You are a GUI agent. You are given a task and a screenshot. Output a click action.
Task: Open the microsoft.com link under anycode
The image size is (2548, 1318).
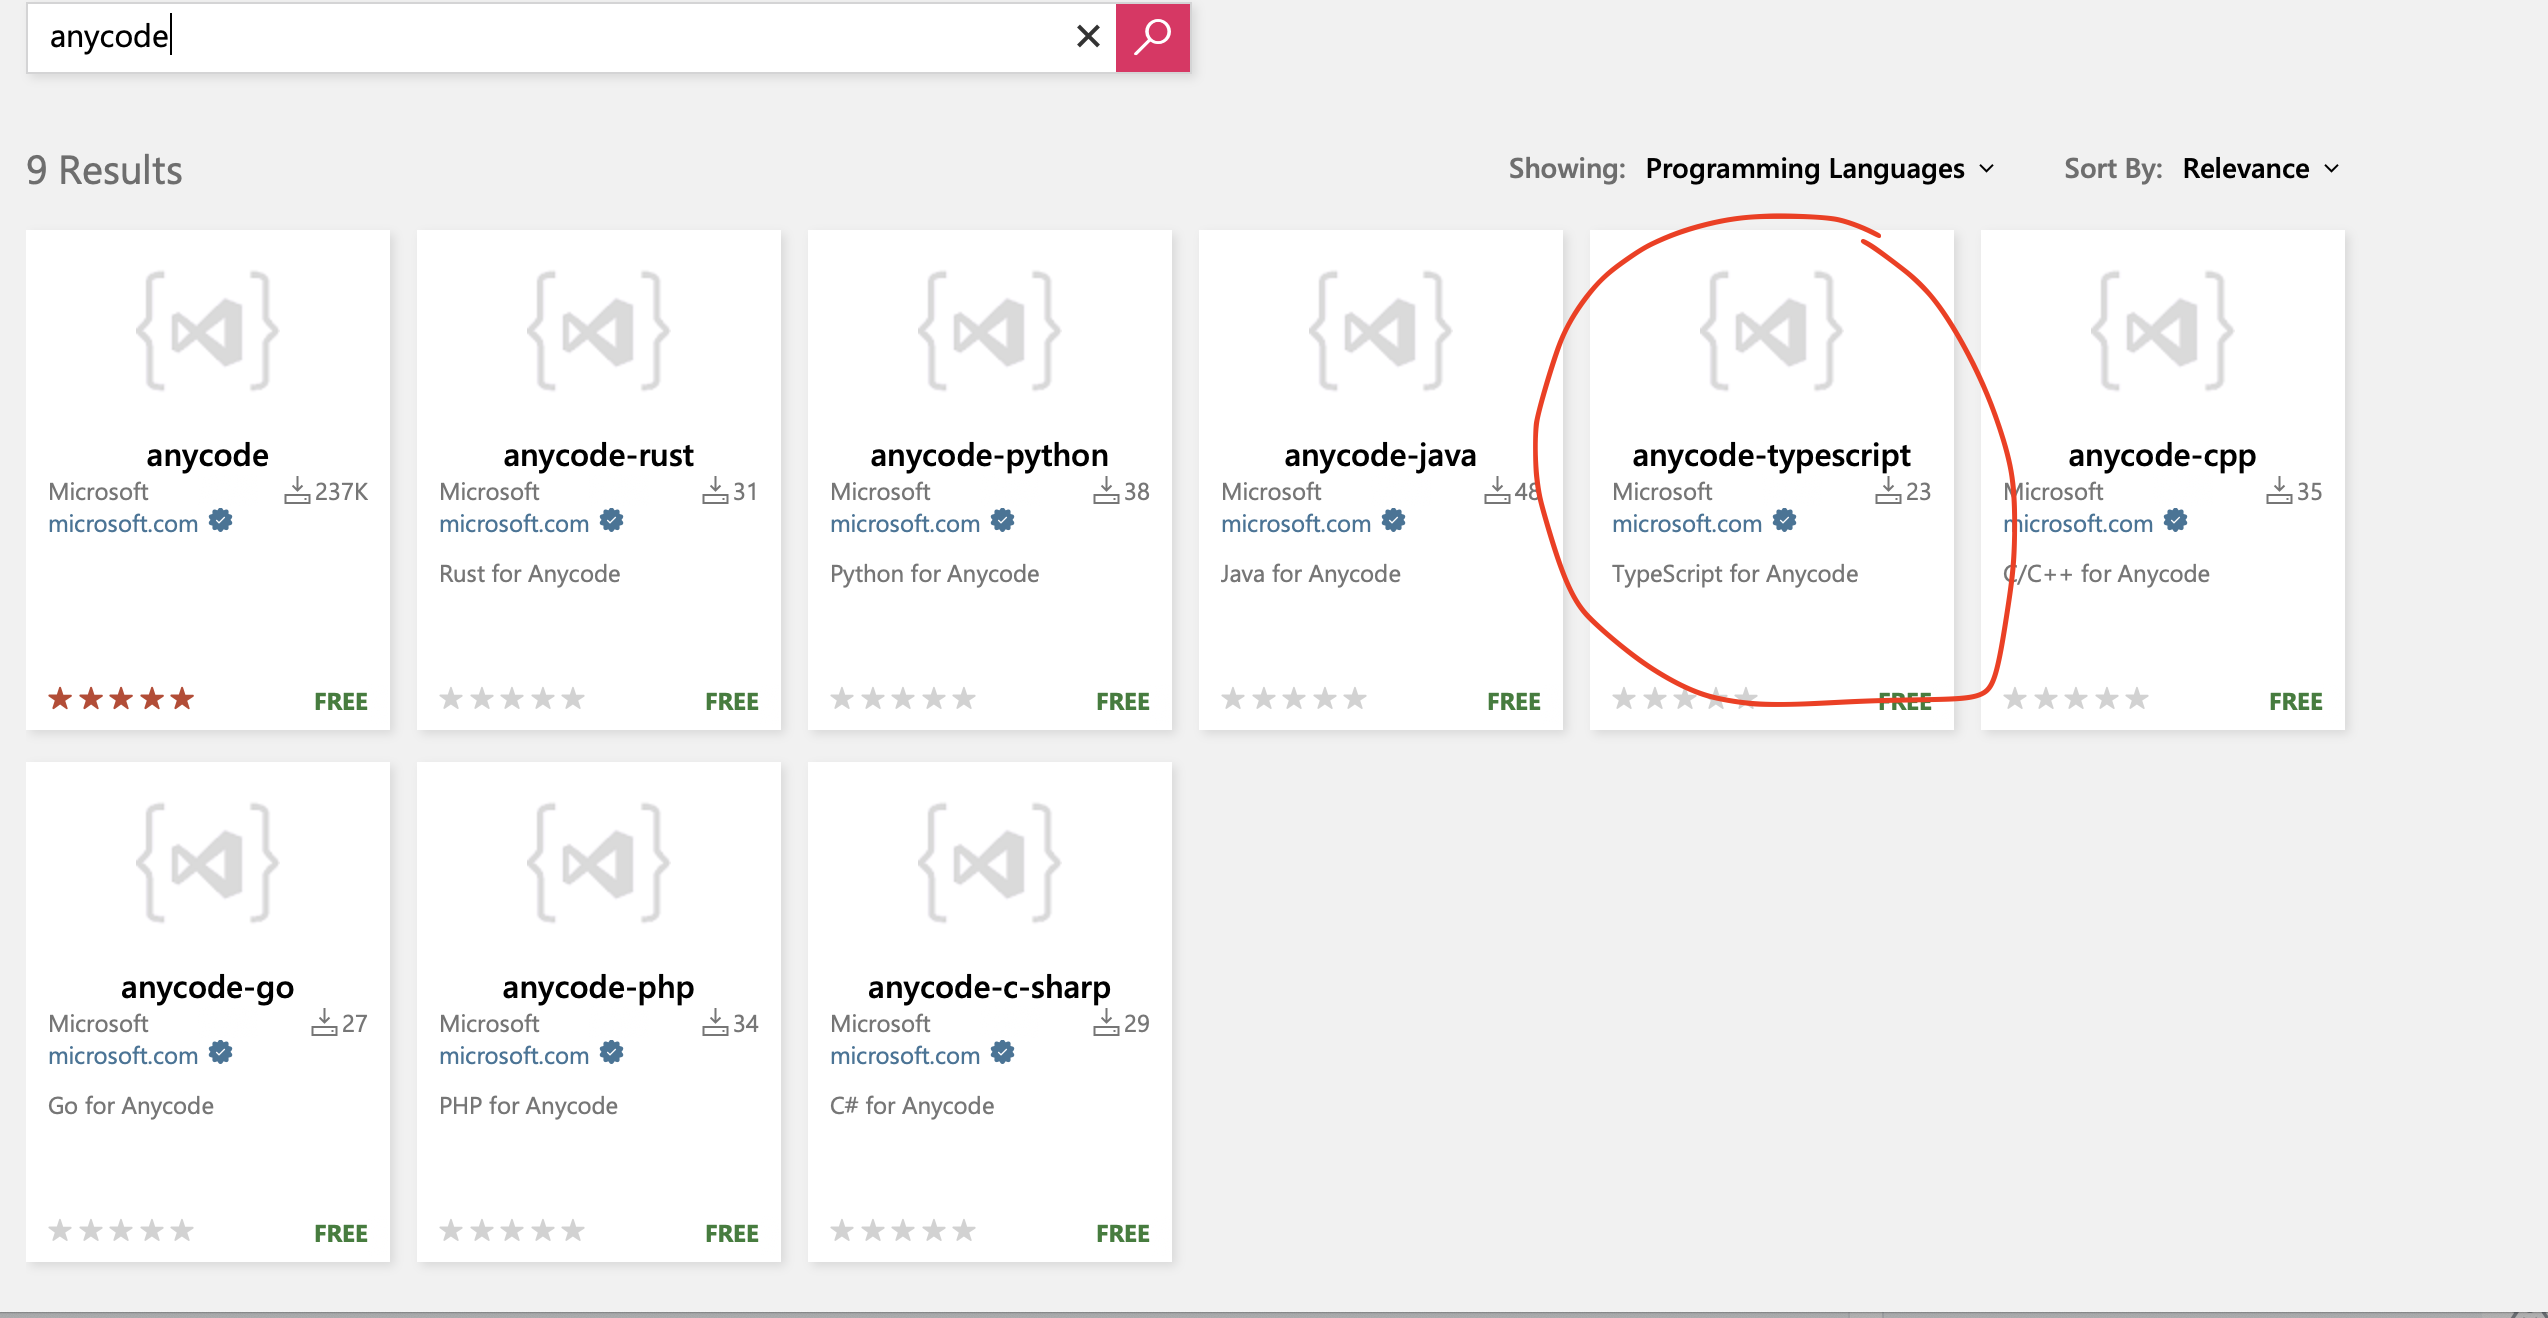123,522
